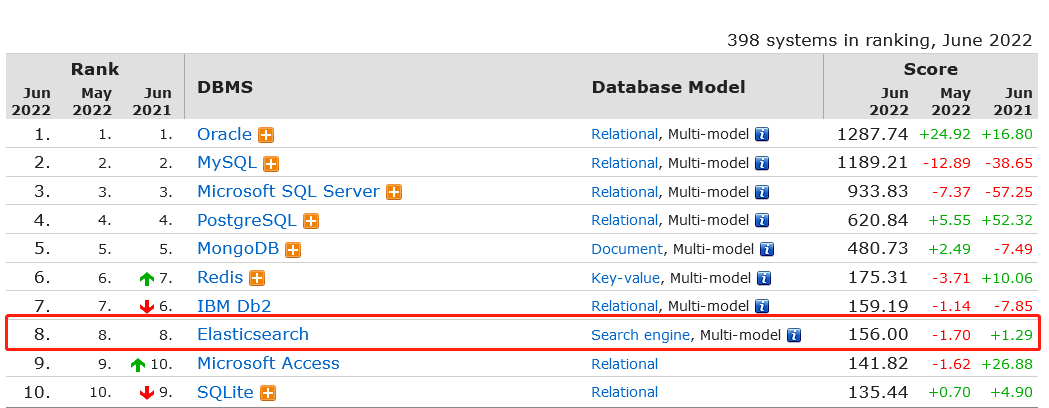Click Relational link in PostgreSQL row
Screen dimensions: 1049x408
click(x=625, y=220)
